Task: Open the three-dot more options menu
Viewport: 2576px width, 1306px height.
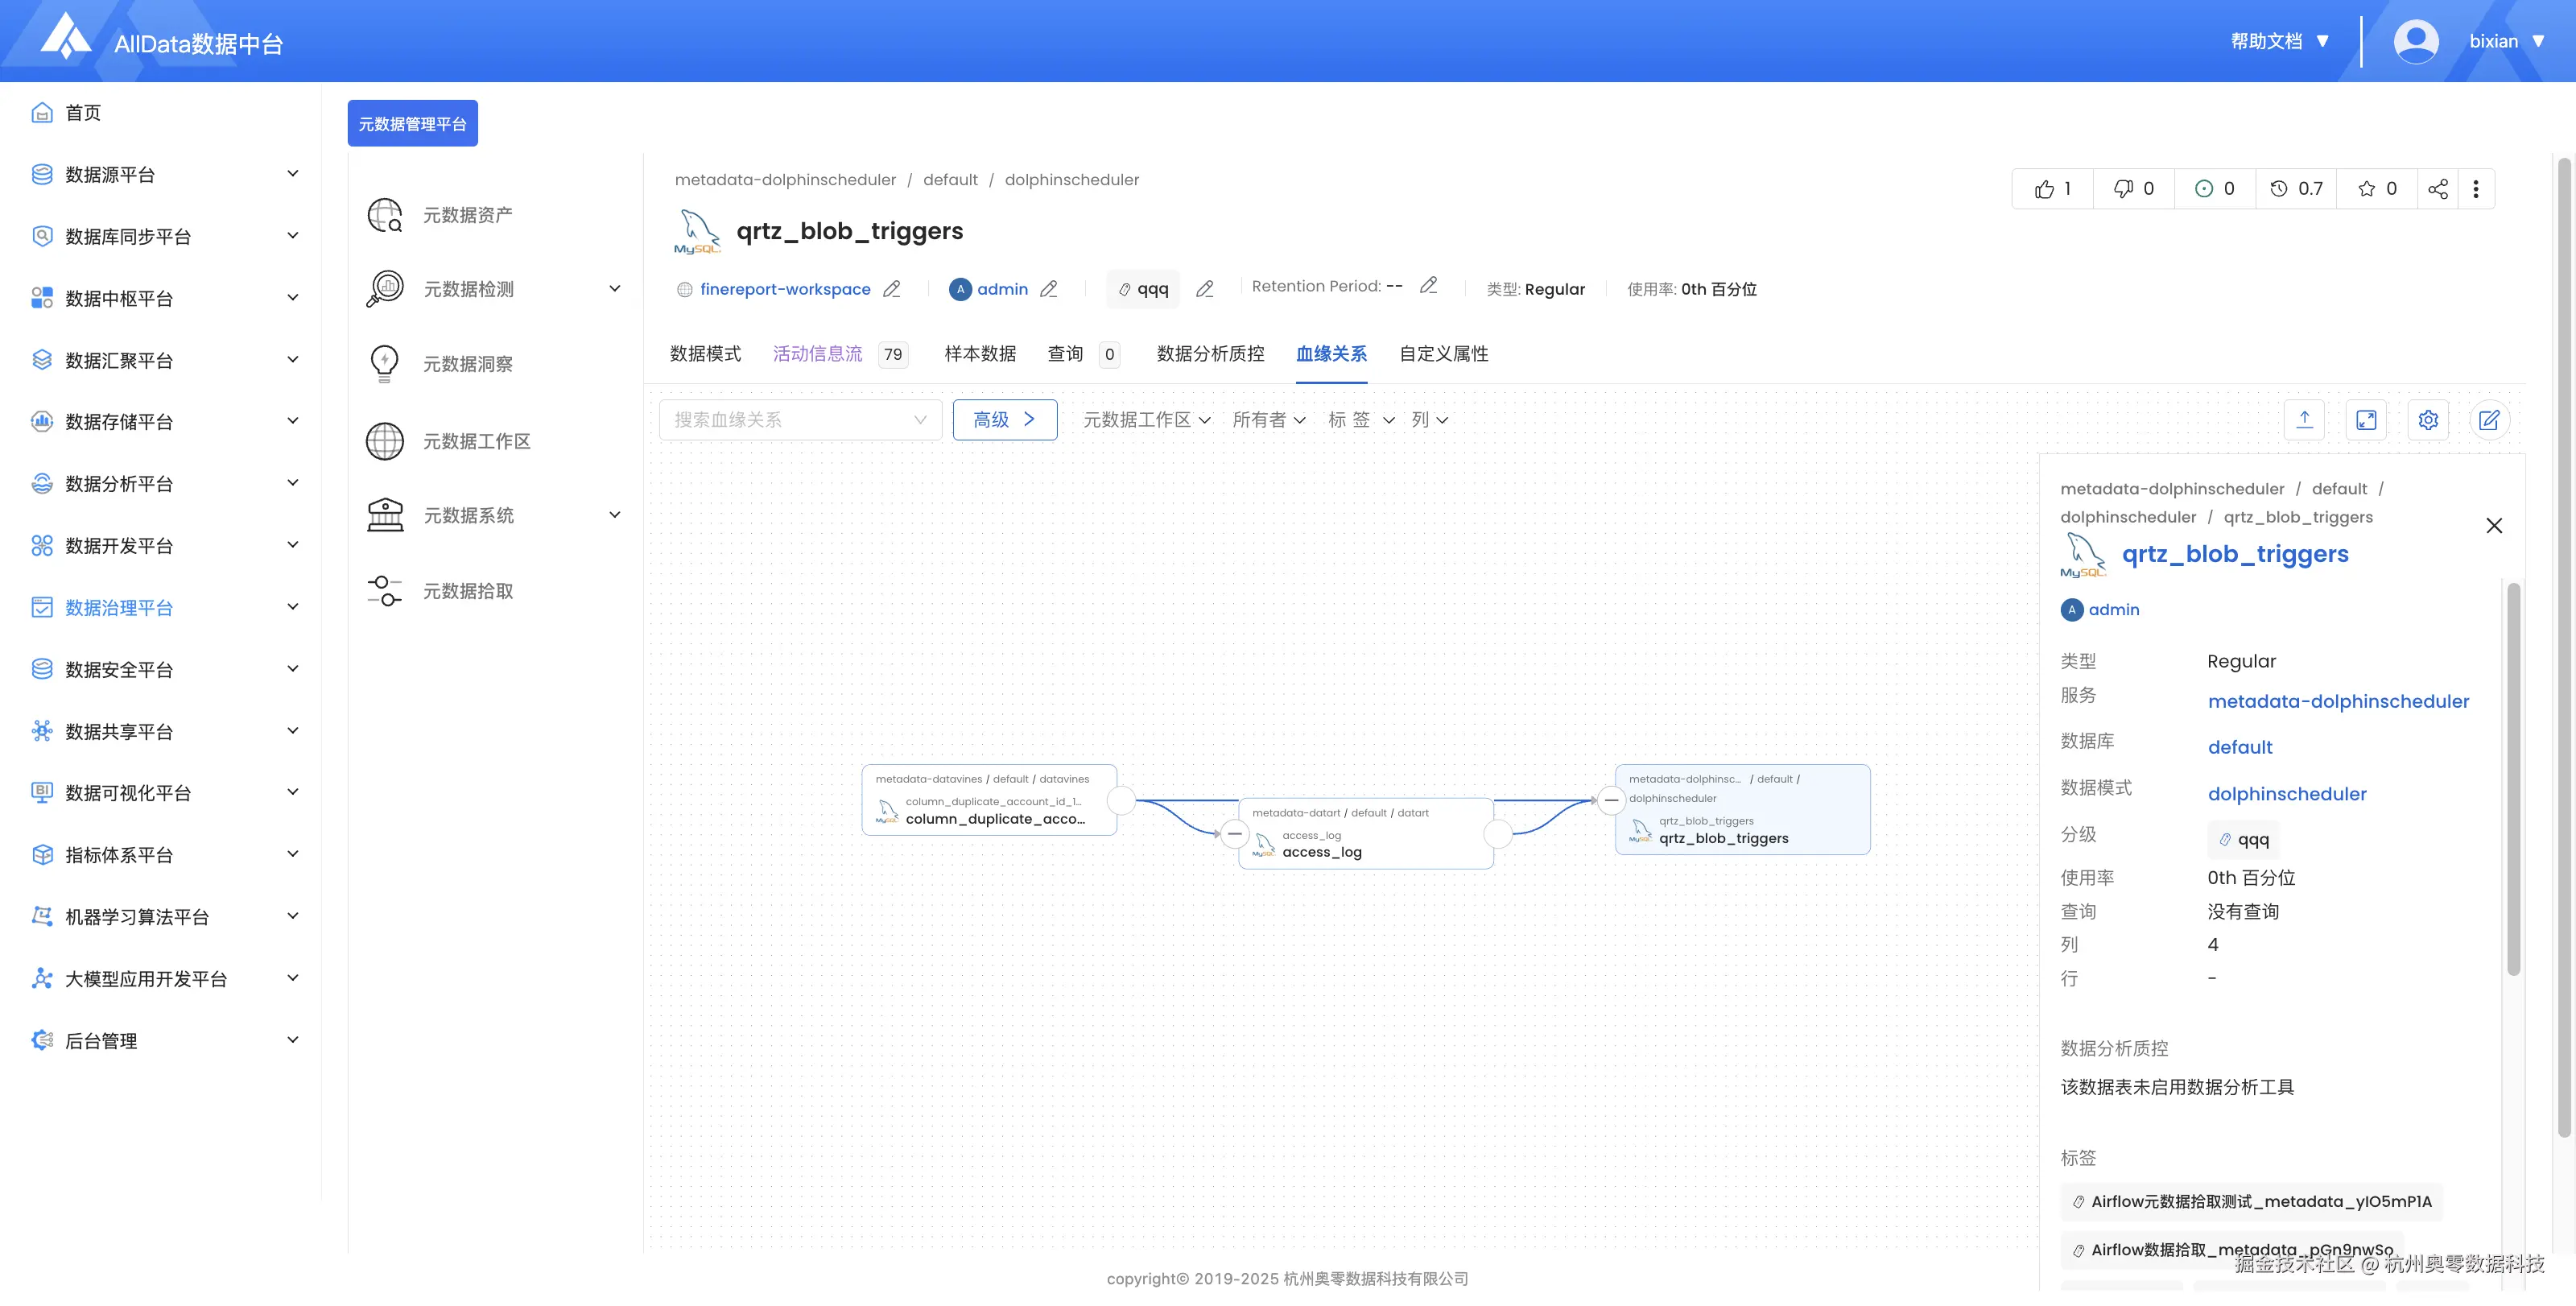Action: pyautogui.click(x=2476, y=189)
